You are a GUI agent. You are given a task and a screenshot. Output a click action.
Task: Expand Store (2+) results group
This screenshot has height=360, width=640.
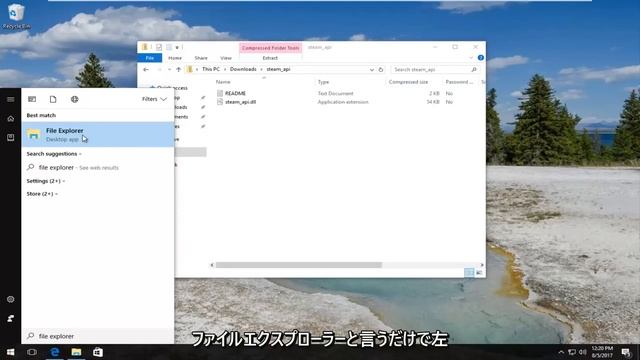tap(42, 194)
